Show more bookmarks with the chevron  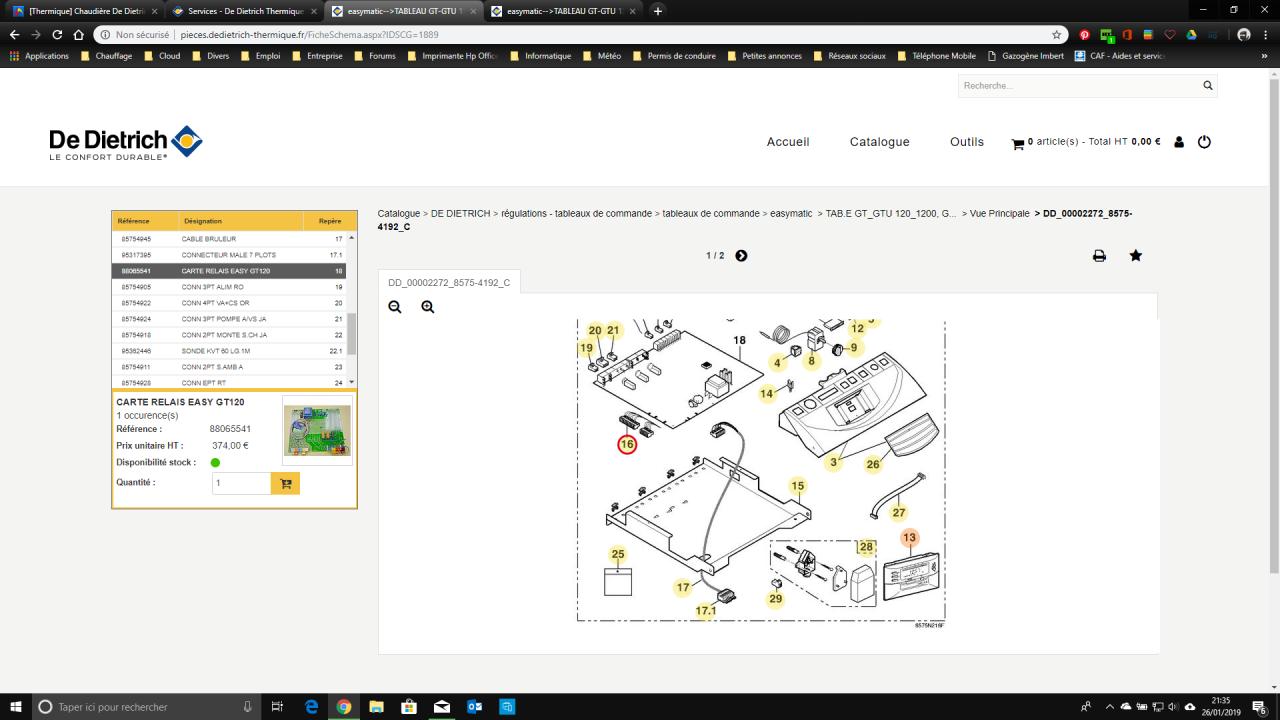pyautogui.click(x=1266, y=56)
